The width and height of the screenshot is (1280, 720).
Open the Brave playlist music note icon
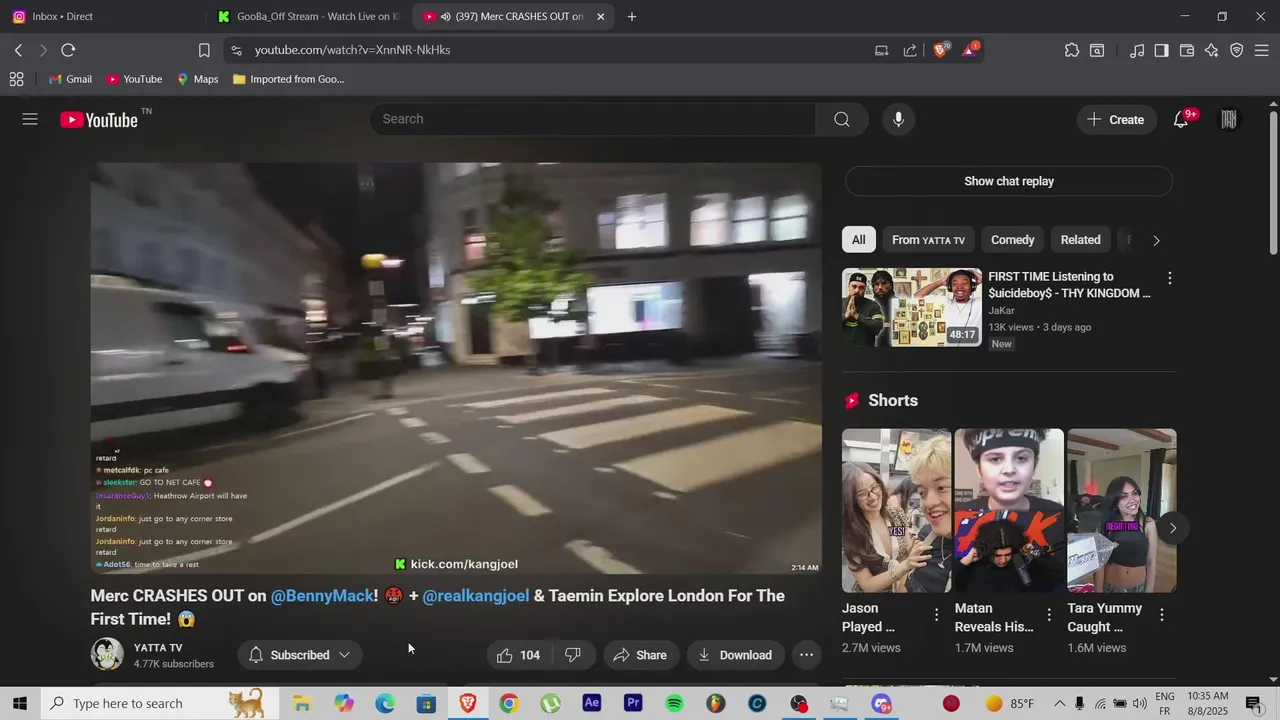[1137, 50]
